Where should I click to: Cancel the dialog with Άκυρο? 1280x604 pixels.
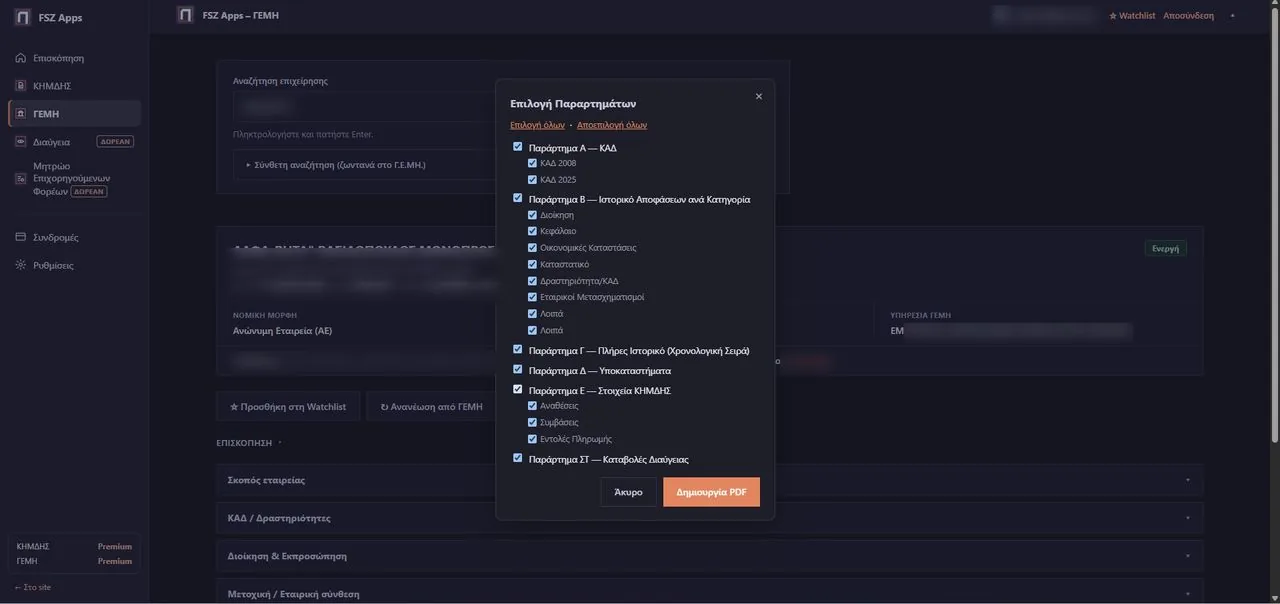point(629,492)
